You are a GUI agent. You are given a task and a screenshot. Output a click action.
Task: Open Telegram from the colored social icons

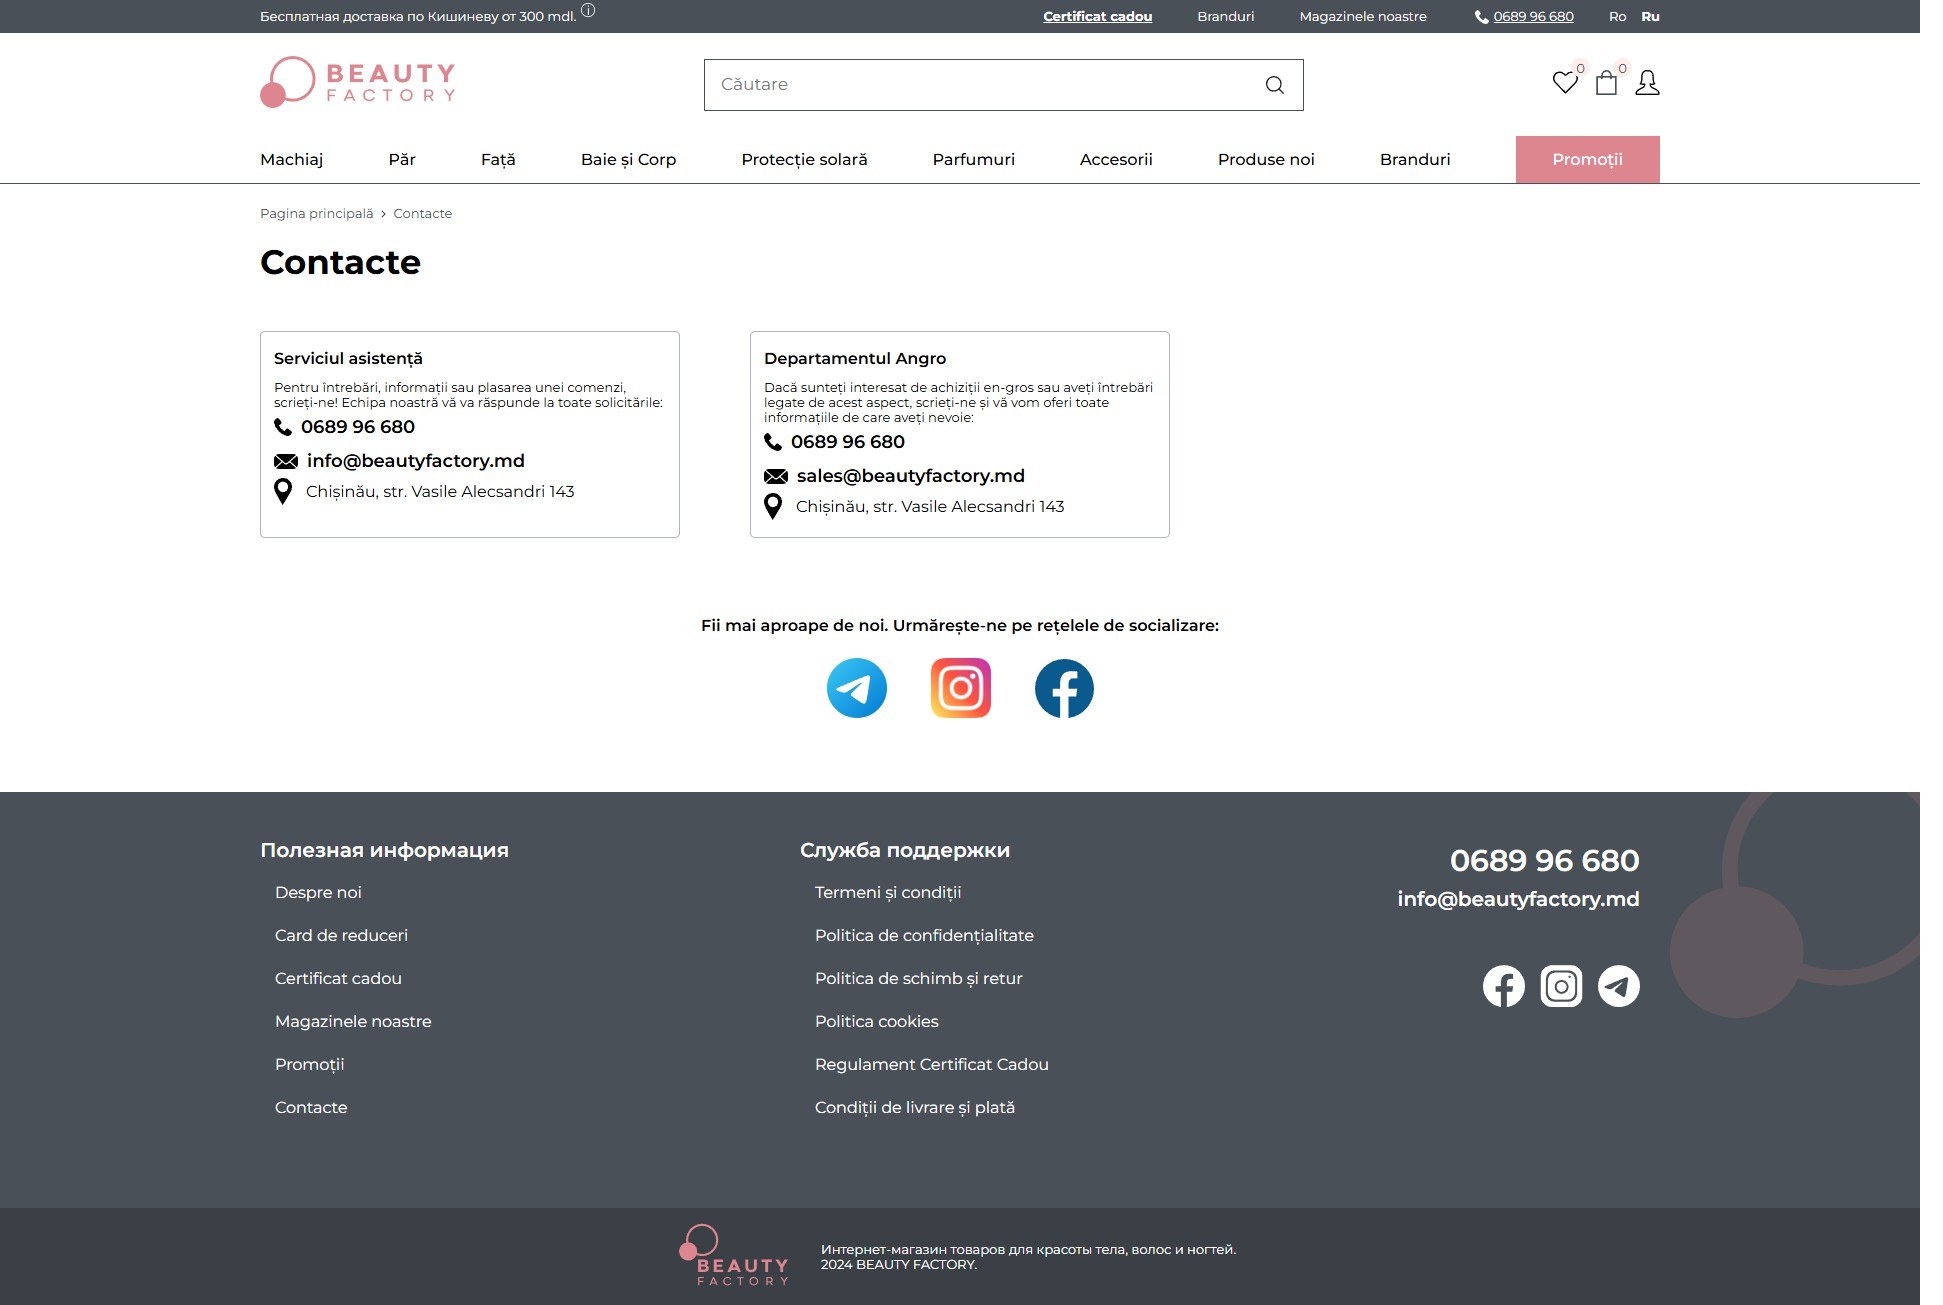tap(857, 688)
